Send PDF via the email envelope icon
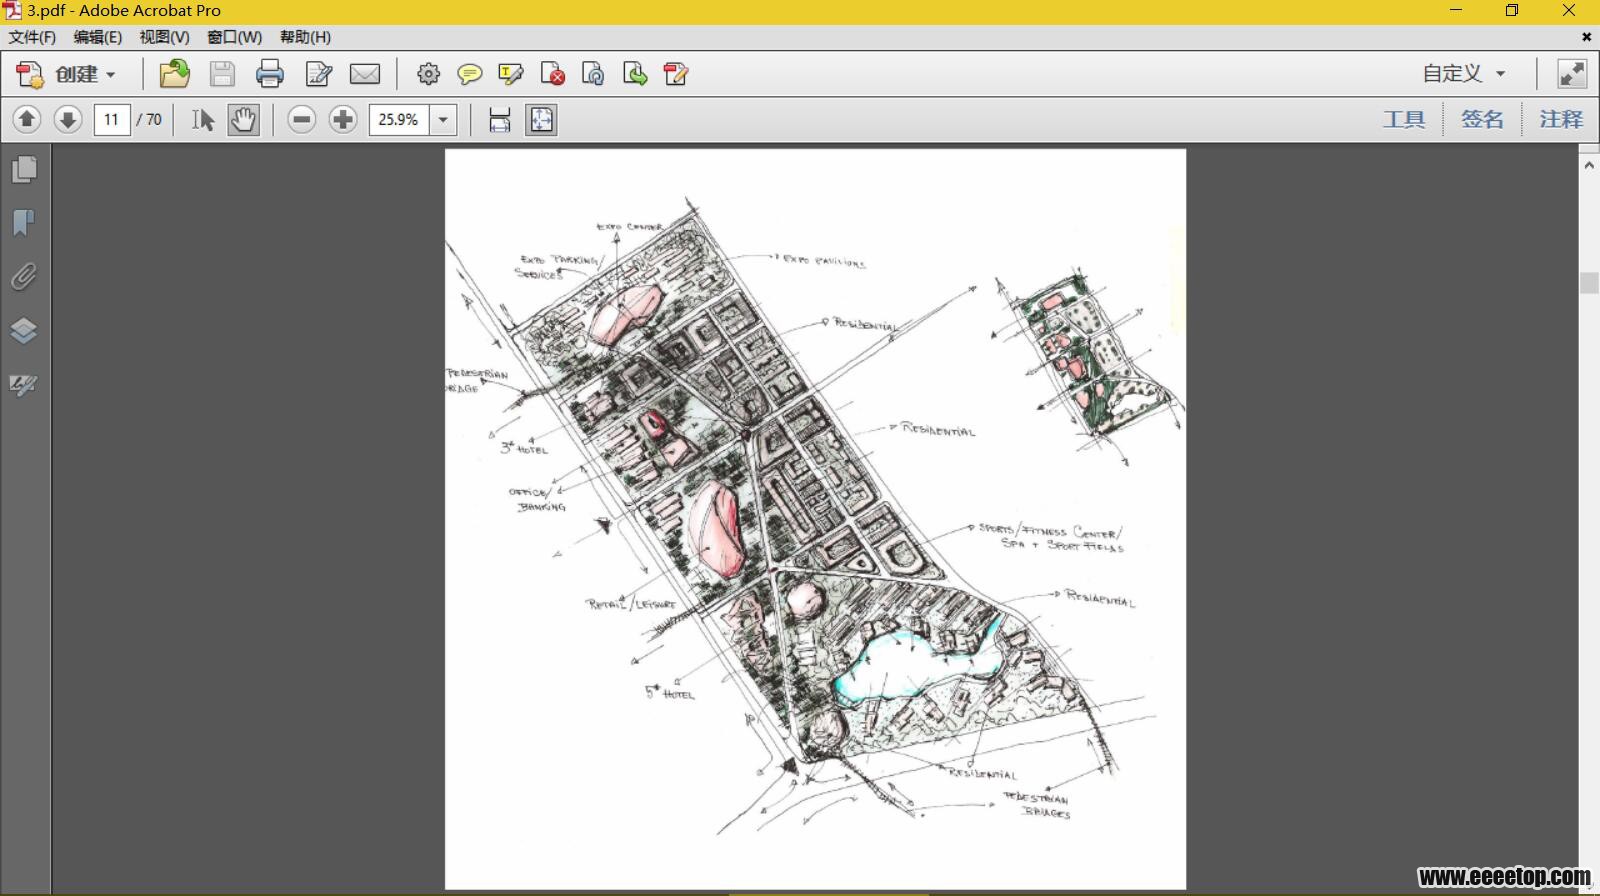Screen dimensions: 1600x896 click(x=365, y=74)
